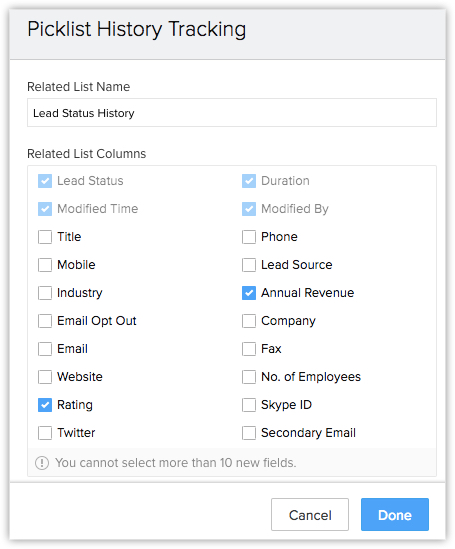Select the Secondary Email checkbox
The image size is (455, 549).
tap(249, 433)
